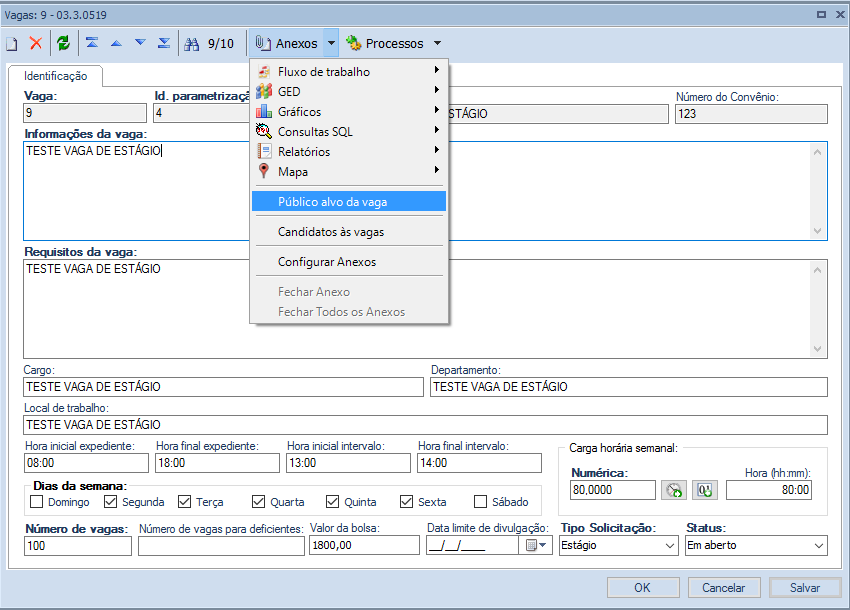This screenshot has width=850, height=610.
Task: Click the Cargo input field
Action: click(223, 387)
